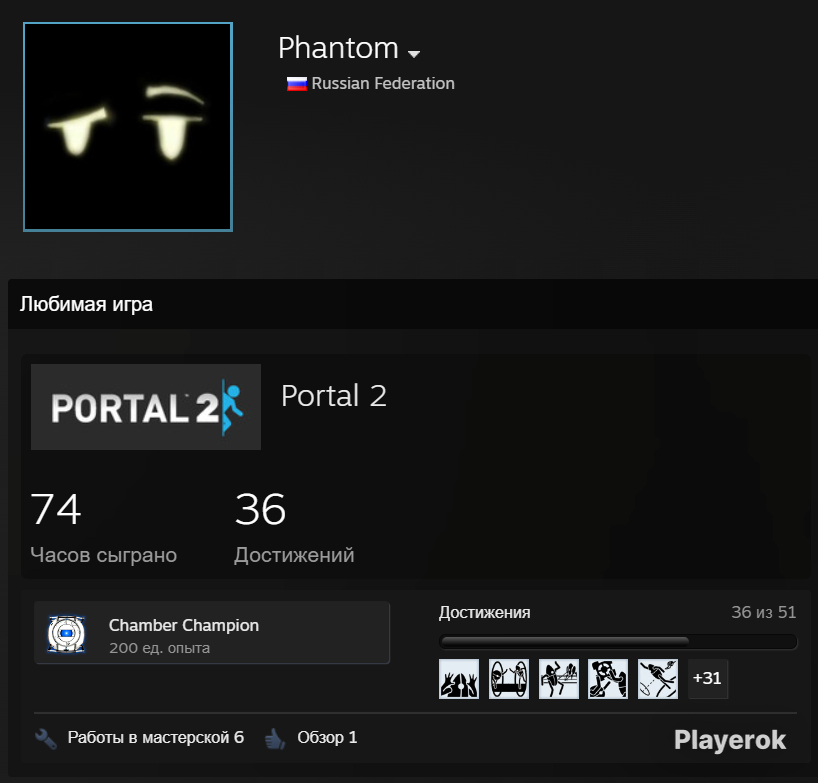Open the Обзор 1 review link
The image size is (818, 783).
tap(328, 738)
